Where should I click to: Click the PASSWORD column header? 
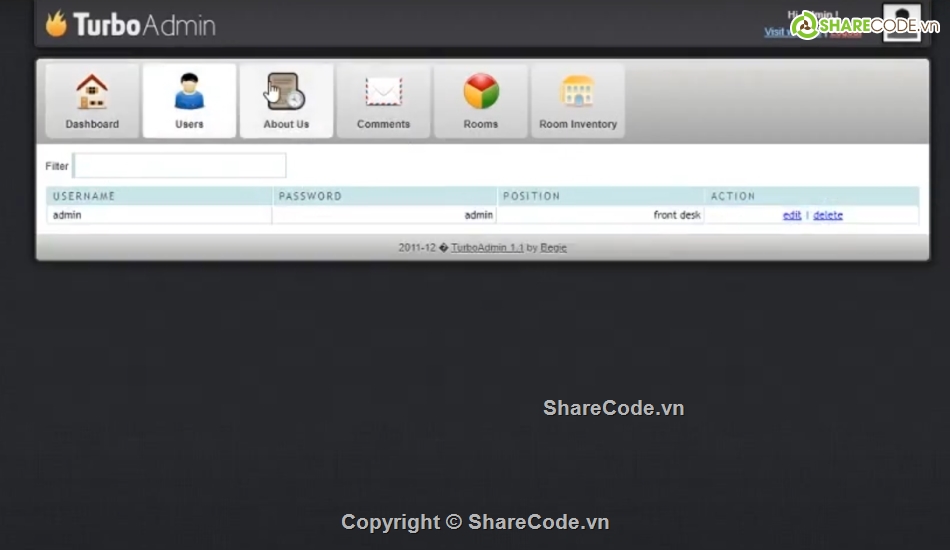tap(384, 196)
